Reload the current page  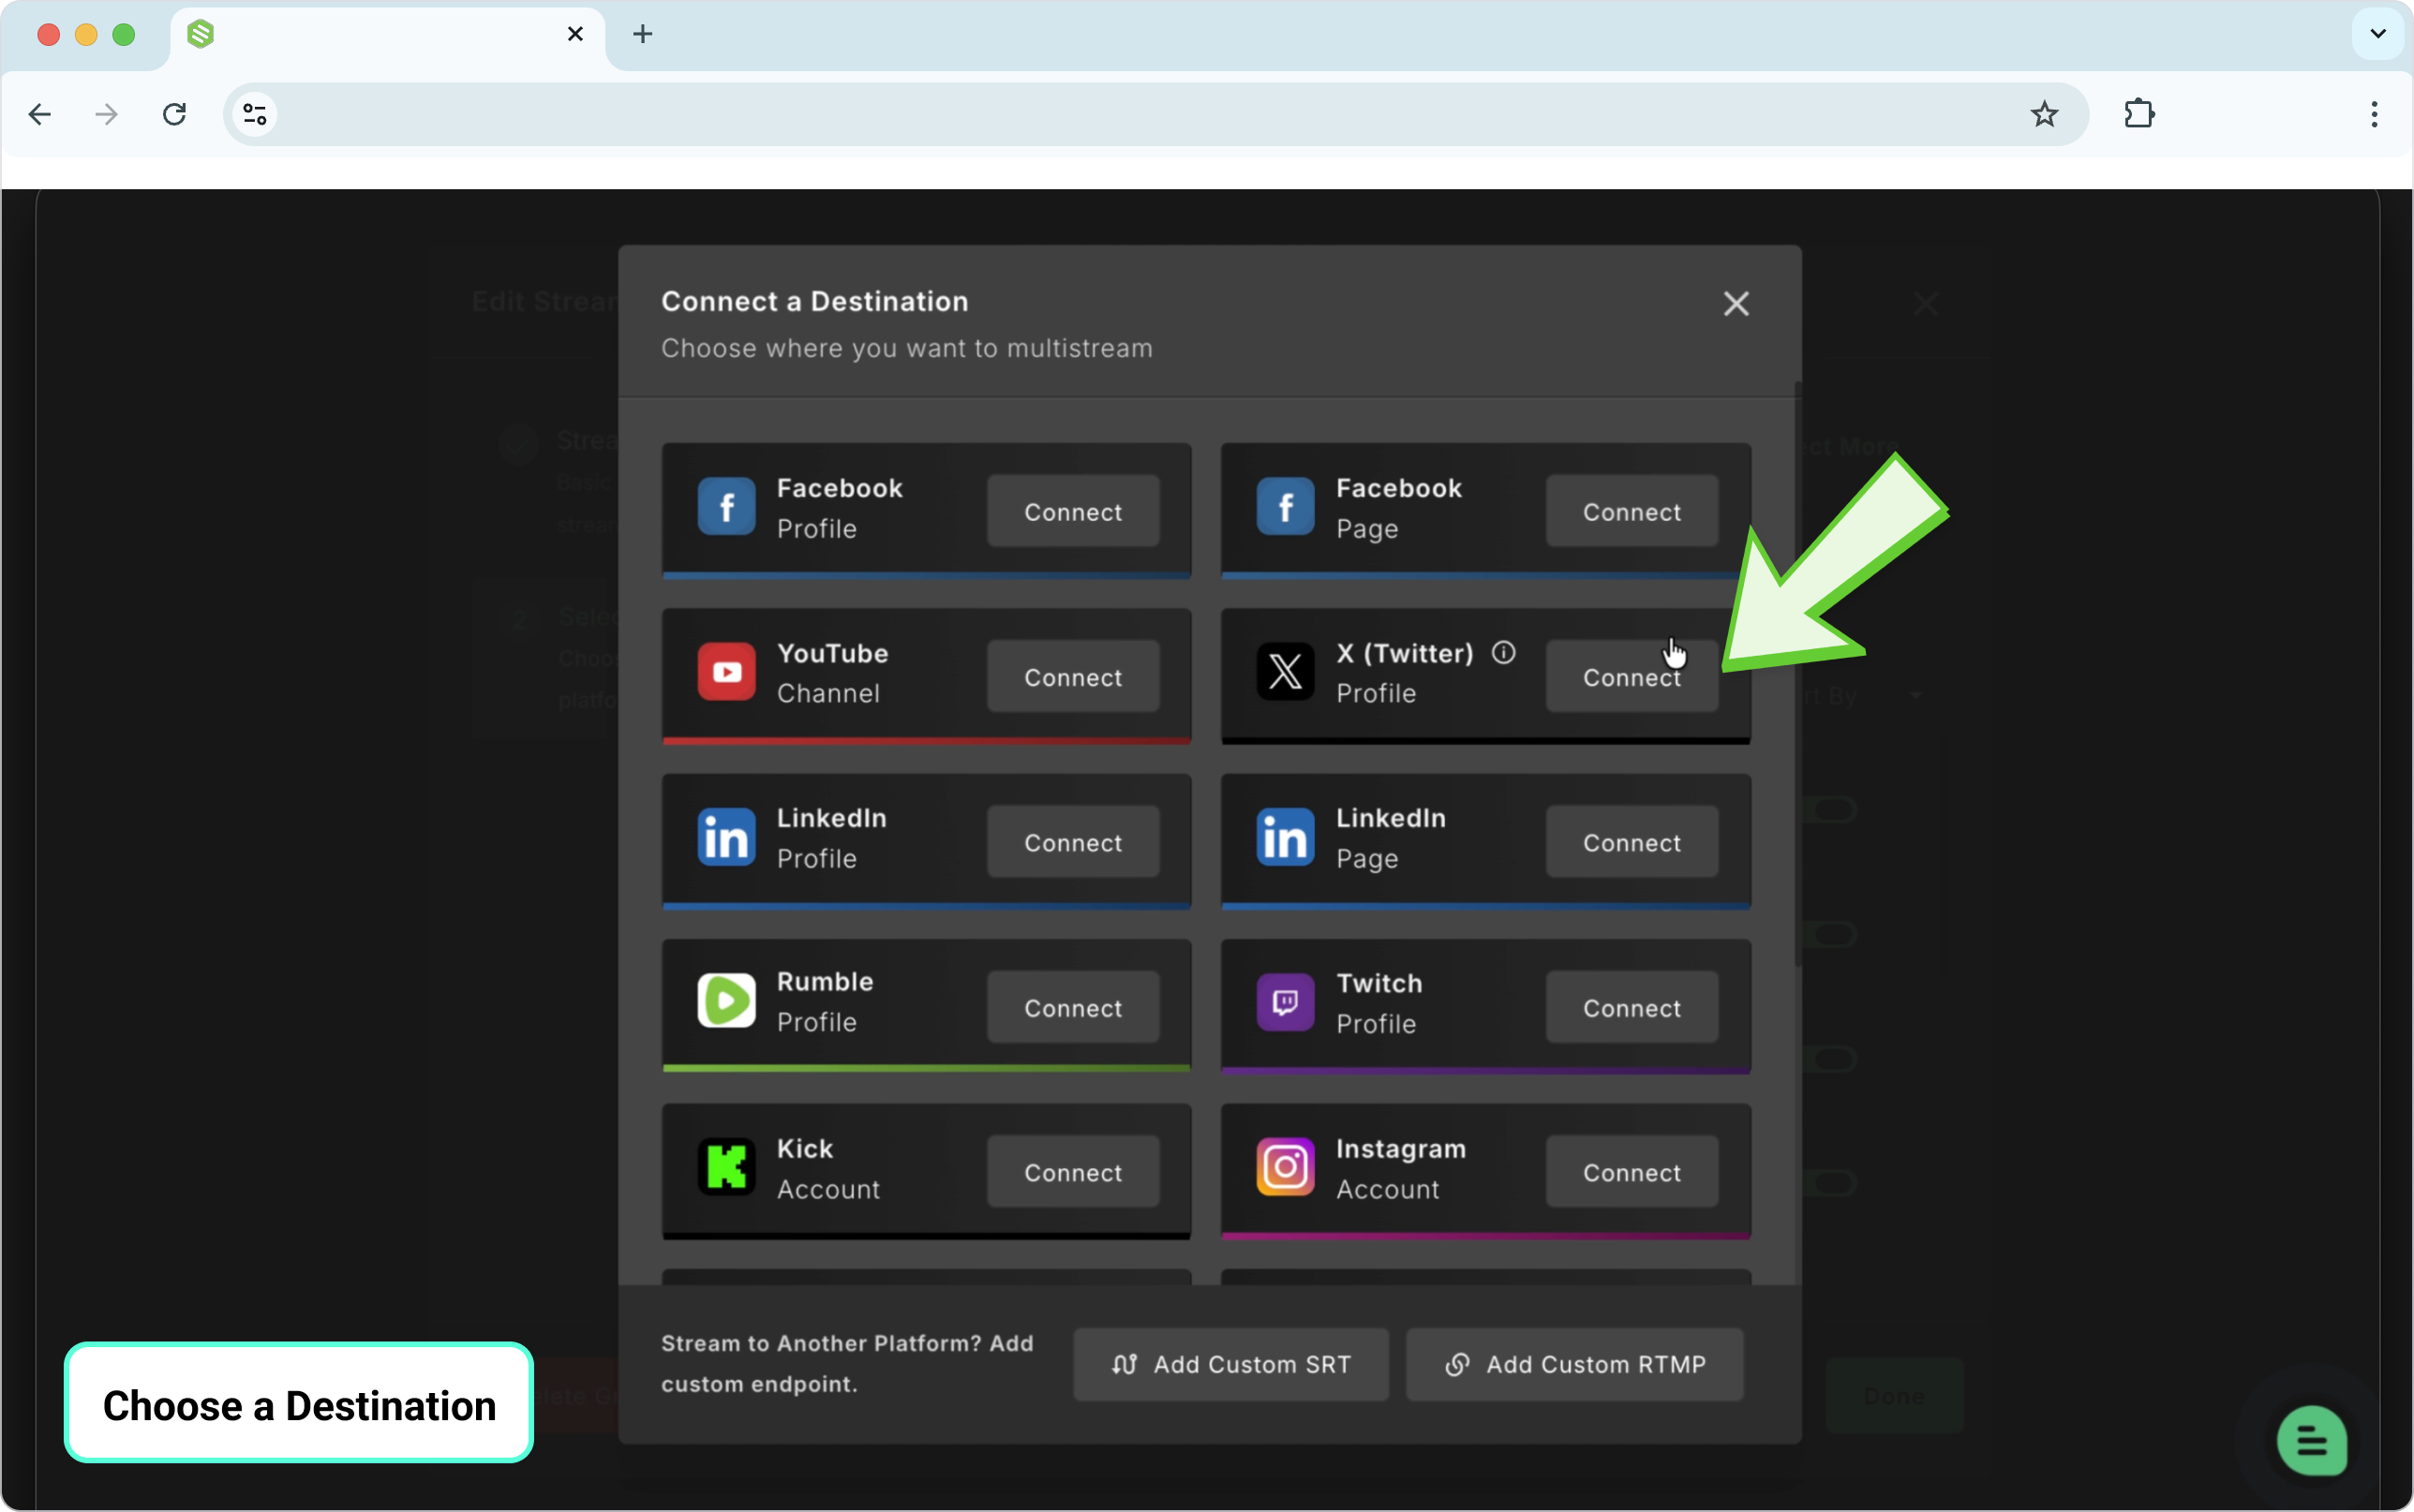tap(174, 114)
